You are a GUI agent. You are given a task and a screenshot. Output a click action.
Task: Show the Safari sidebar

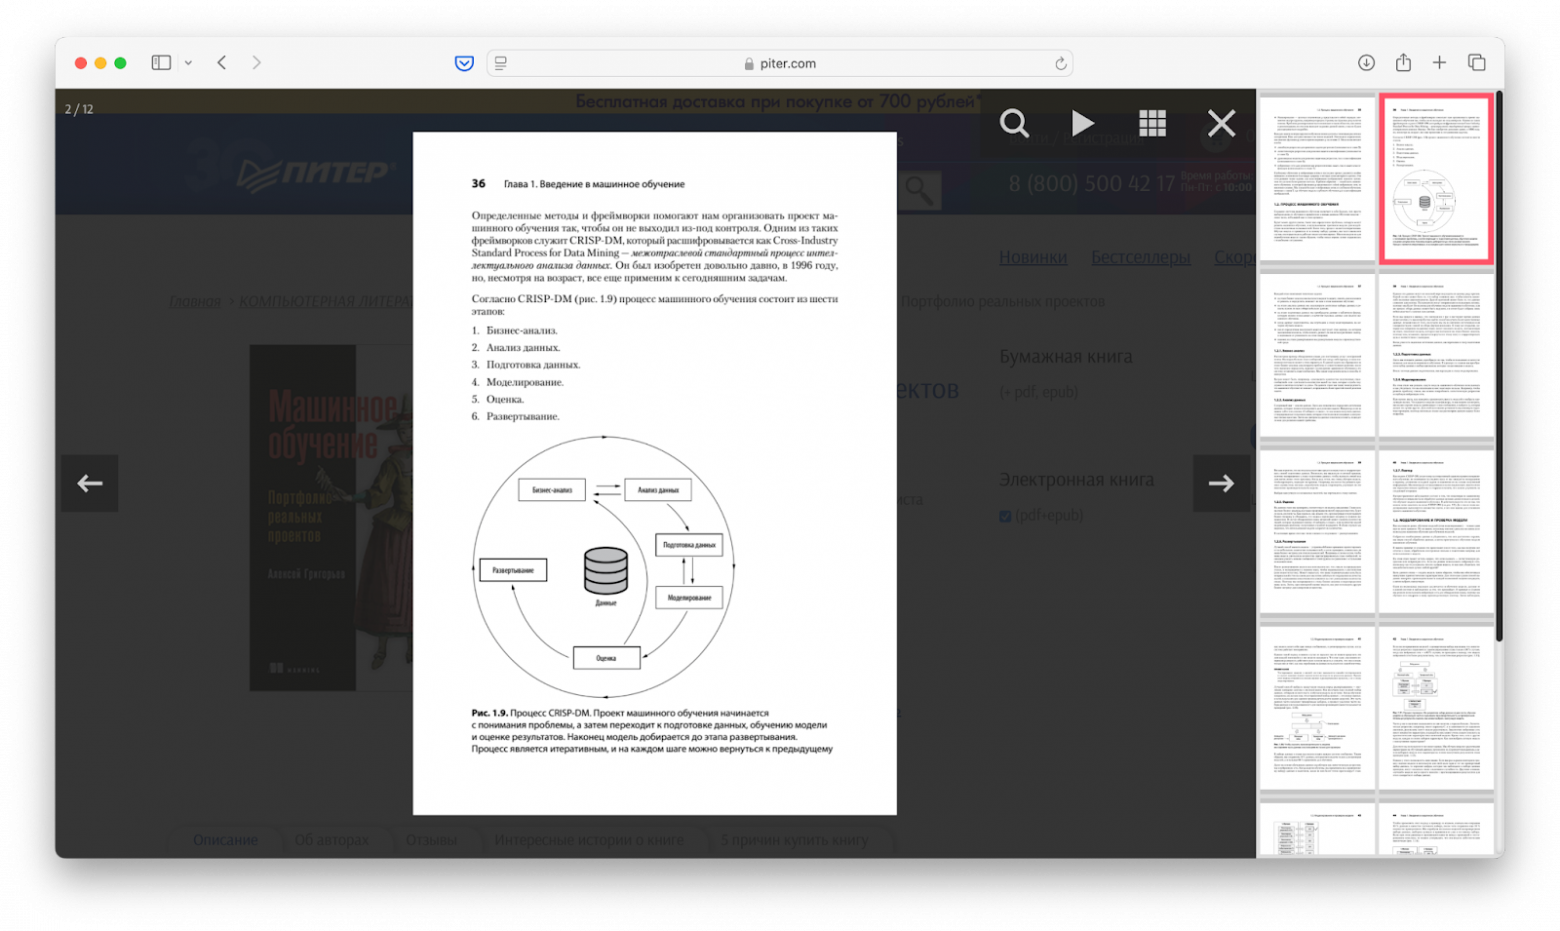coord(161,62)
